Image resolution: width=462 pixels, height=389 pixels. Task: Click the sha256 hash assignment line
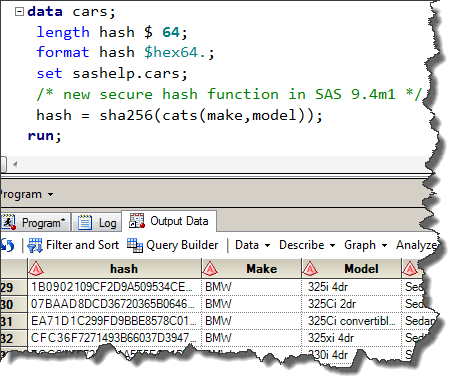coord(179,116)
